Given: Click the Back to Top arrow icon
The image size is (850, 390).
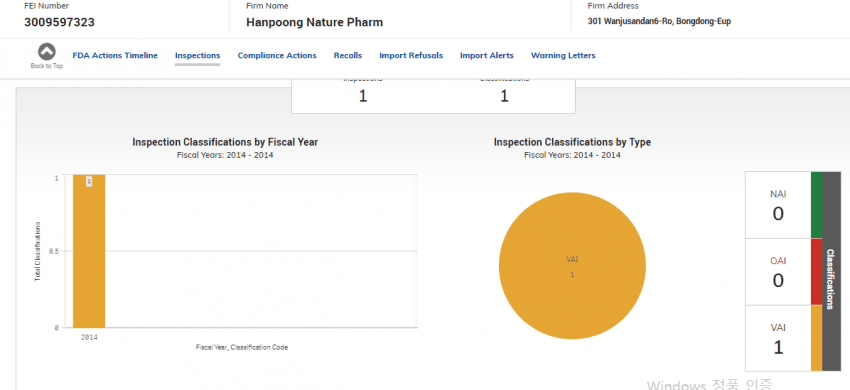Looking at the screenshot, I should (x=47, y=52).
